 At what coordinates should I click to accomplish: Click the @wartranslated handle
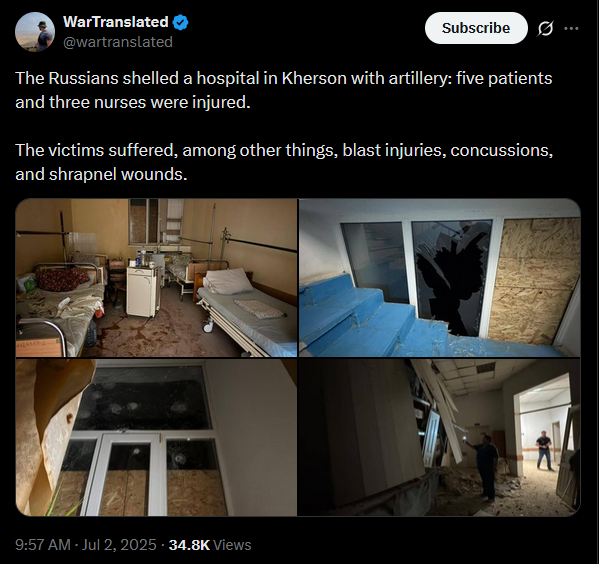pyautogui.click(x=118, y=42)
